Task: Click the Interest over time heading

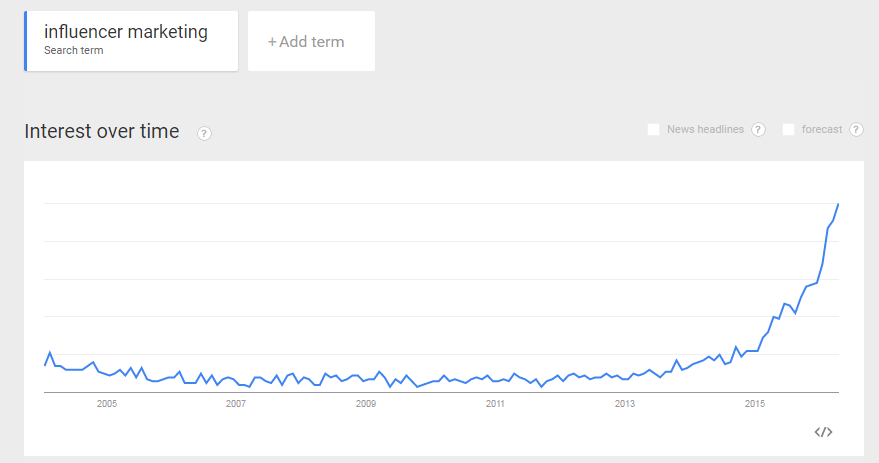Action: (102, 131)
